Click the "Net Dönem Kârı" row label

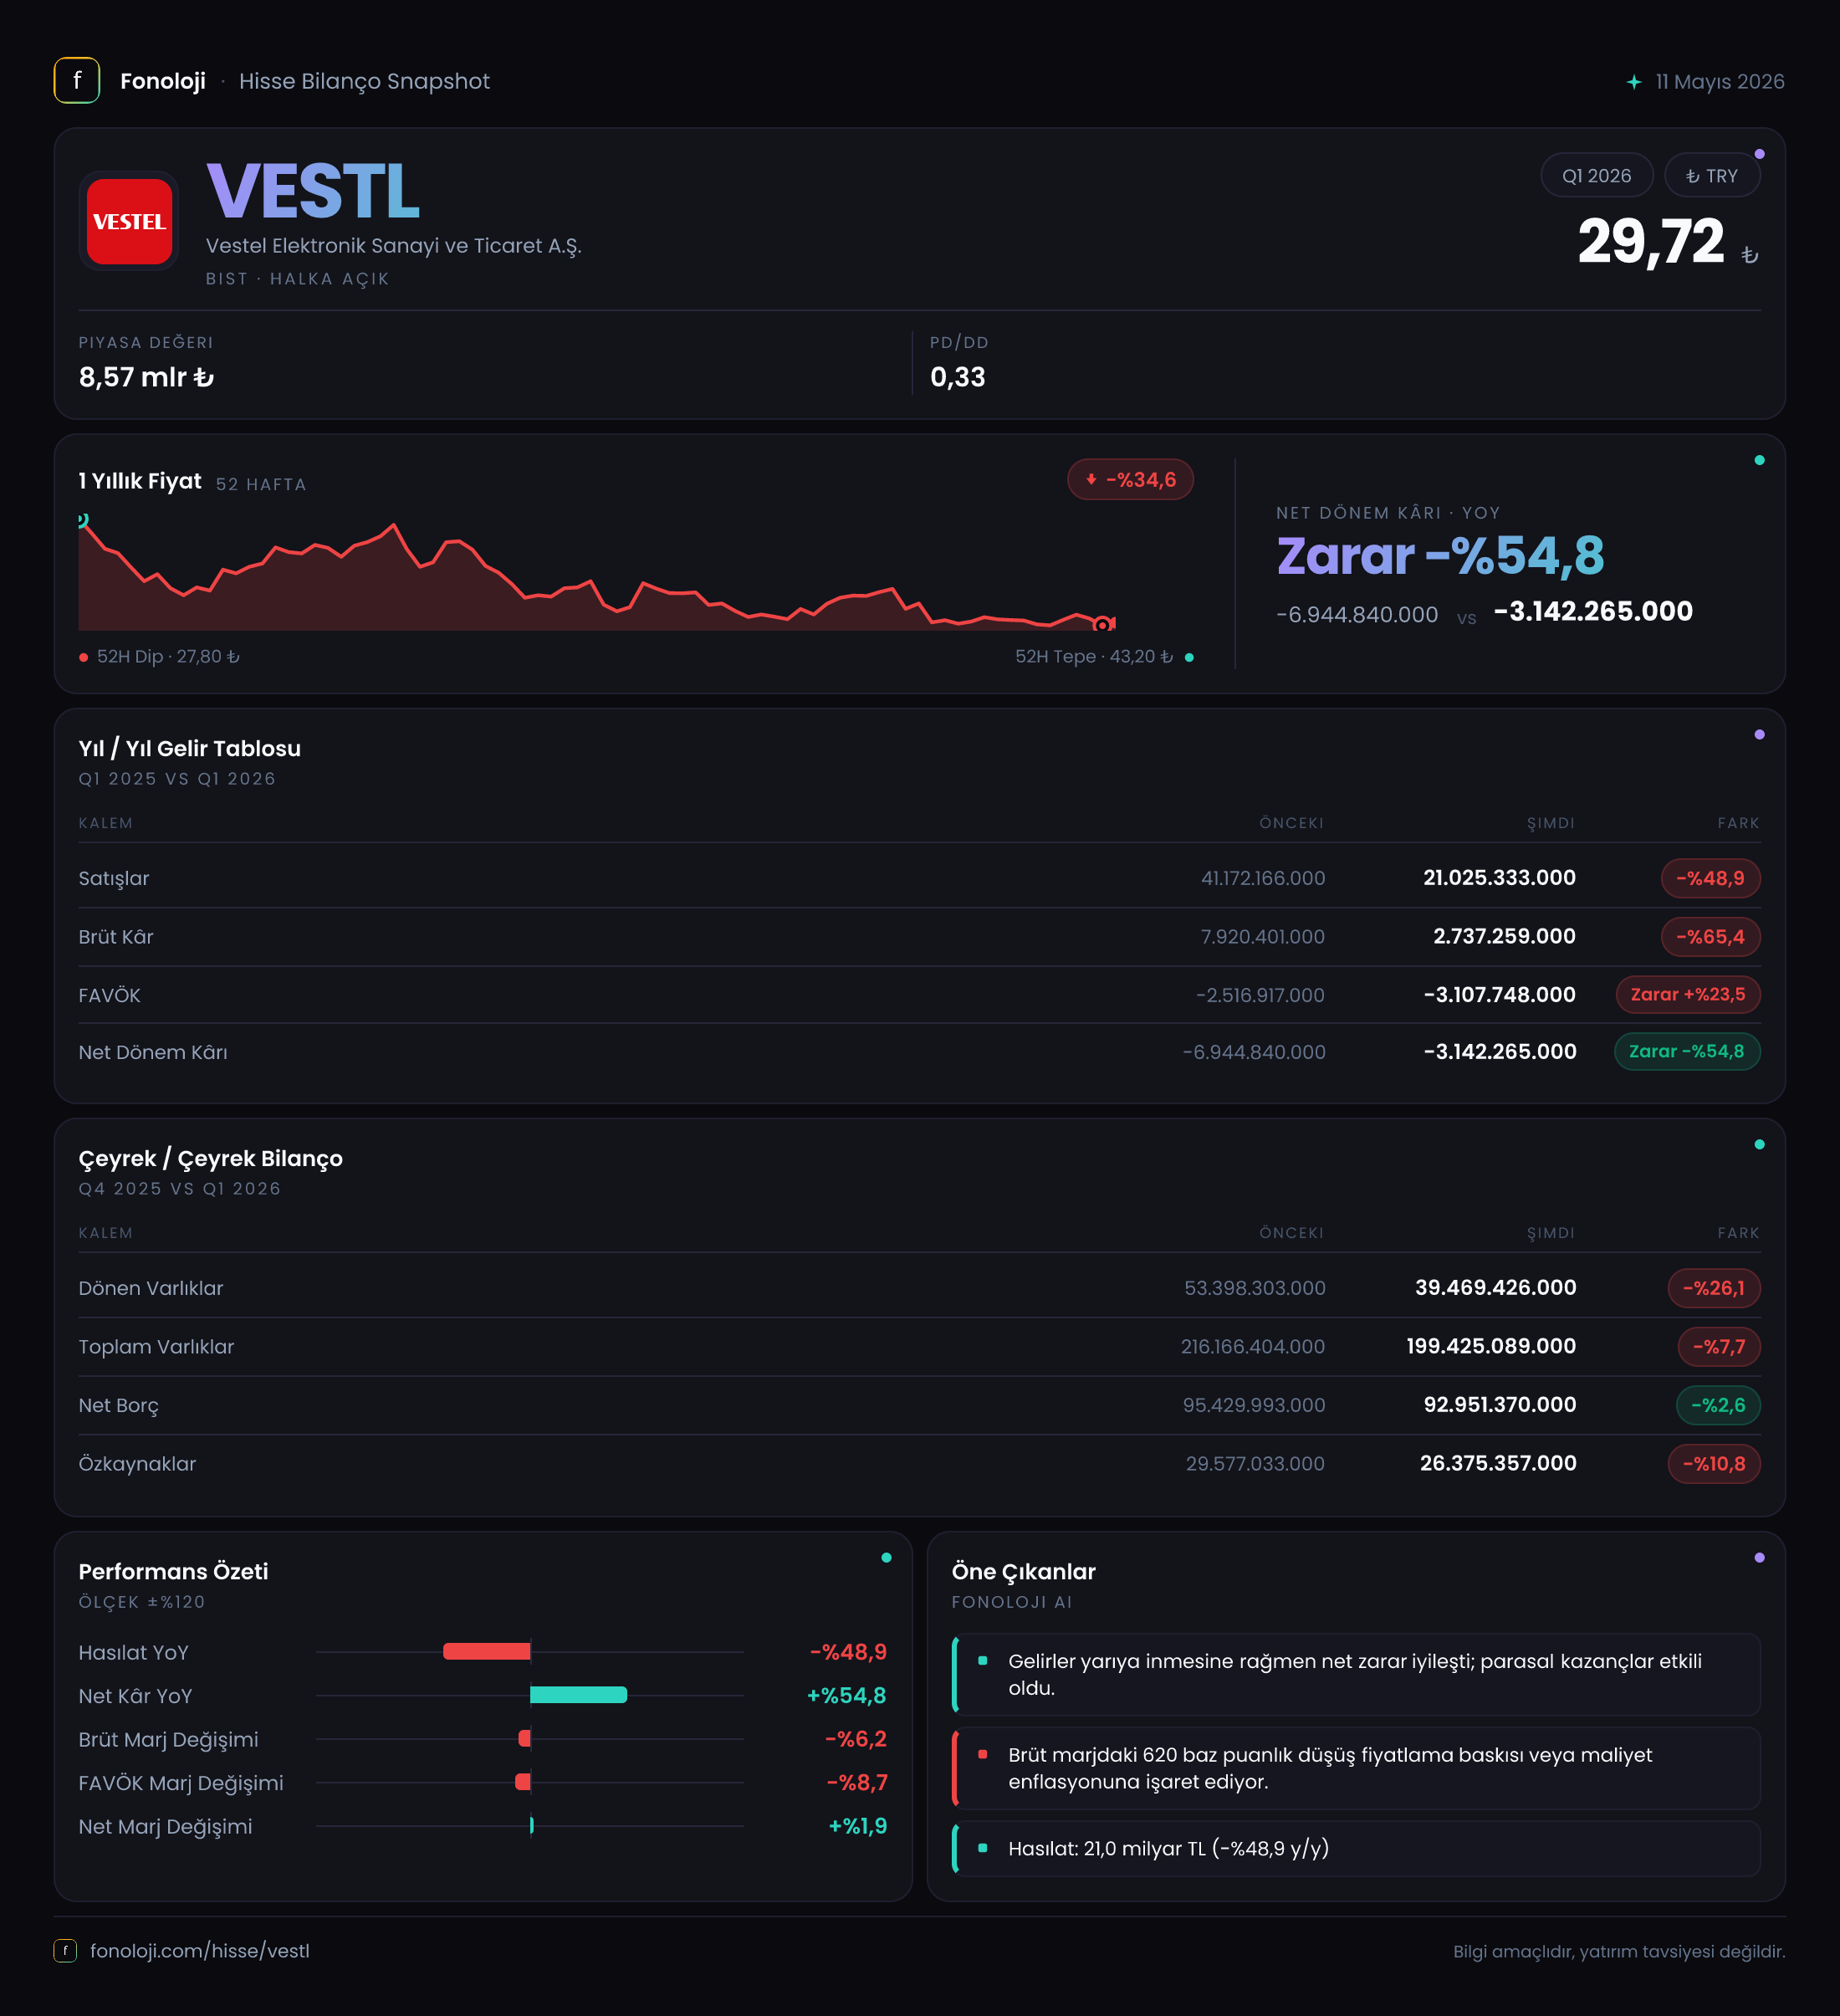tap(153, 1052)
